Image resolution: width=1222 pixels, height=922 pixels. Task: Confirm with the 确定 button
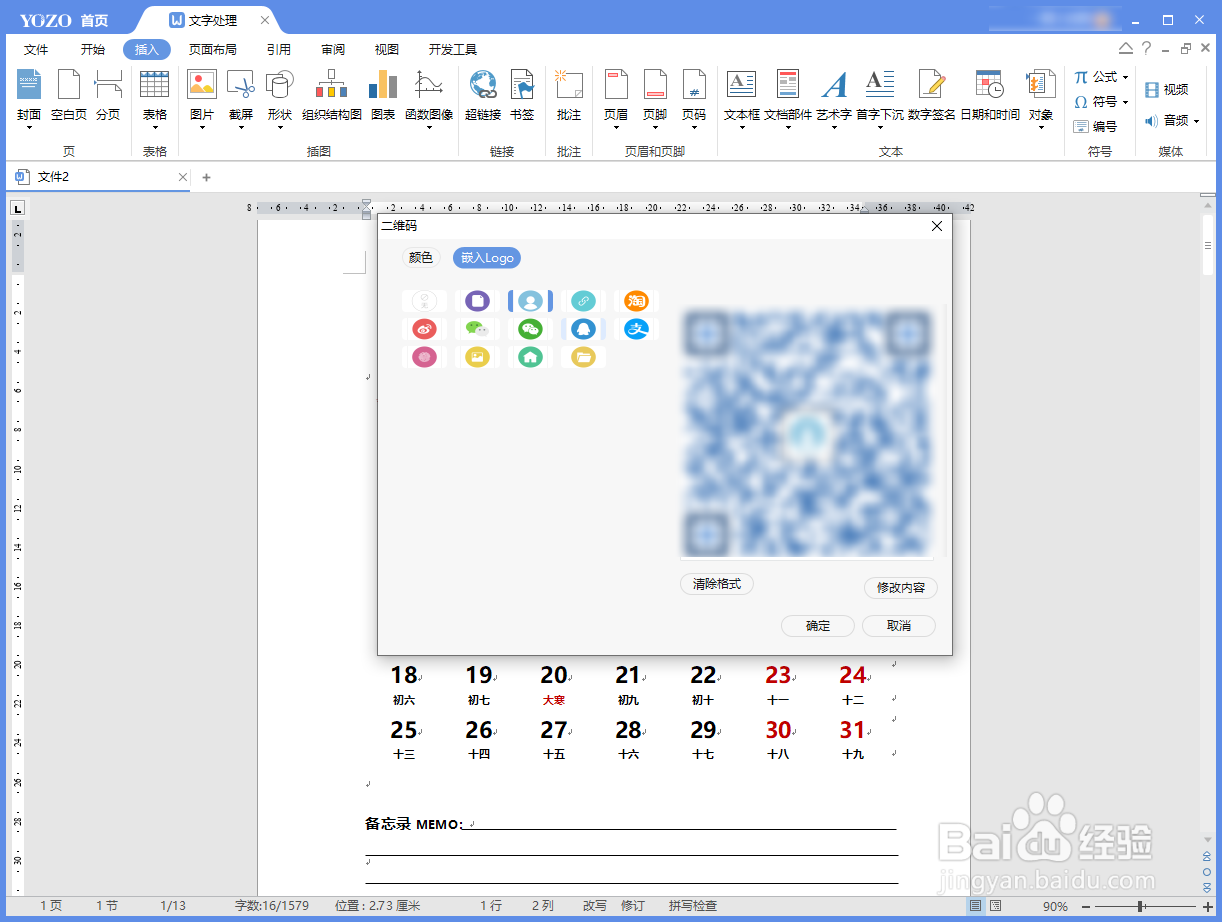click(x=818, y=626)
